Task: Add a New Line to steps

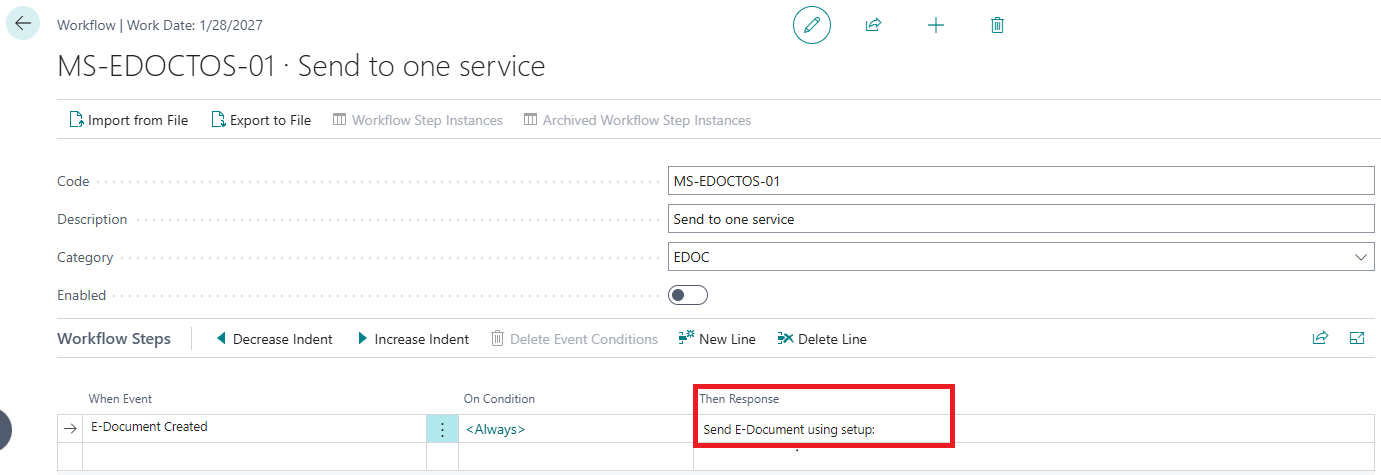Action: pyautogui.click(x=717, y=339)
